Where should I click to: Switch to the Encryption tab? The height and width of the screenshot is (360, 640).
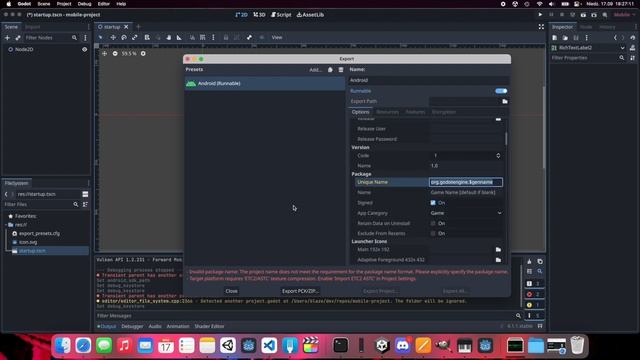click(x=444, y=112)
